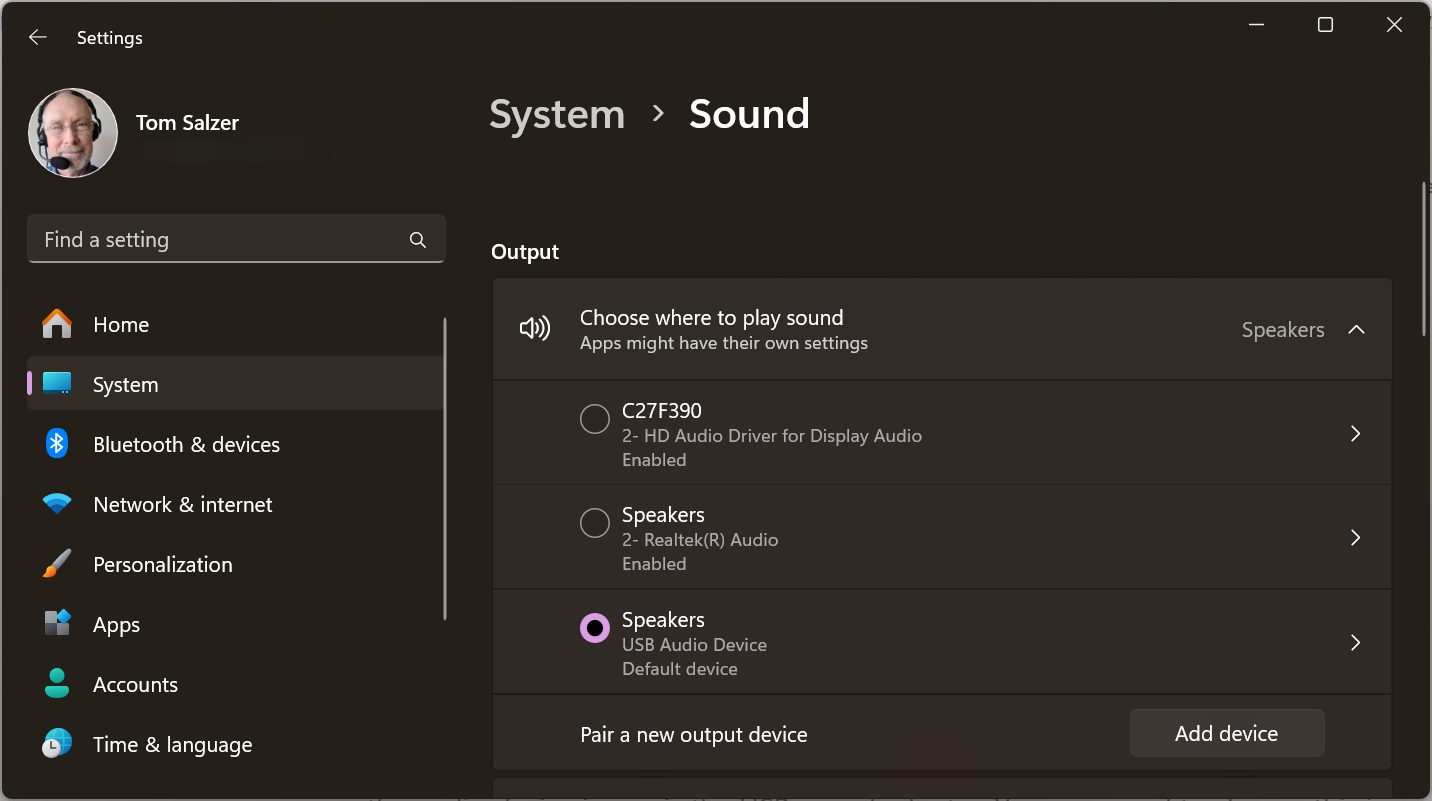The height and width of the screenshot is (801, 1432).
Task: Click the Apps icon in sidebar
Action: tap(57, 624)
